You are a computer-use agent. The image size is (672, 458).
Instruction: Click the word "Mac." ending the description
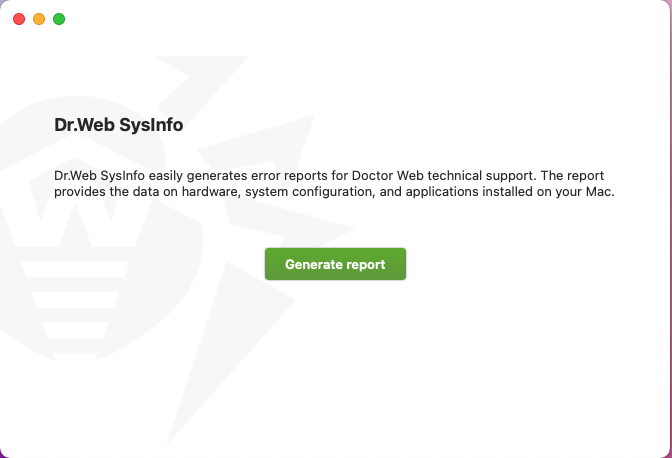(x=600, y=192)
